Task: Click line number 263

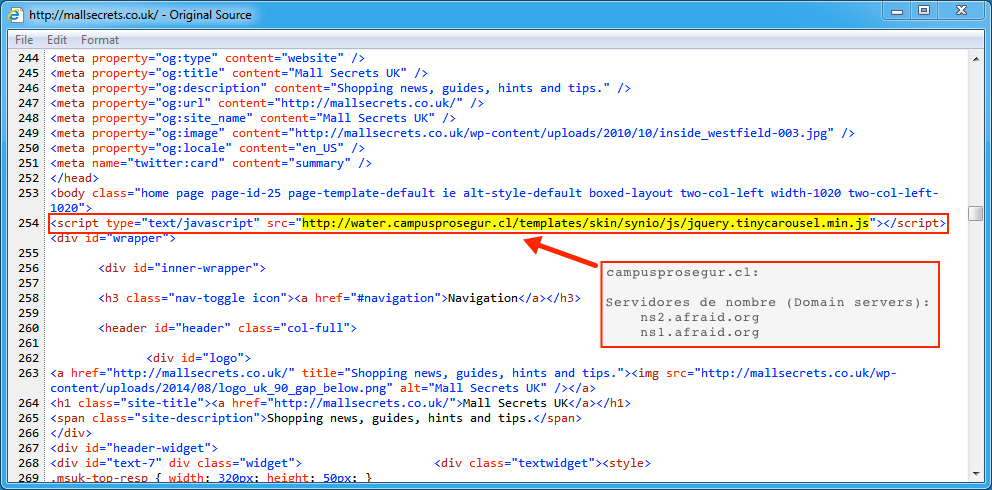Action: pyautogui.click(x=28, y=373)
